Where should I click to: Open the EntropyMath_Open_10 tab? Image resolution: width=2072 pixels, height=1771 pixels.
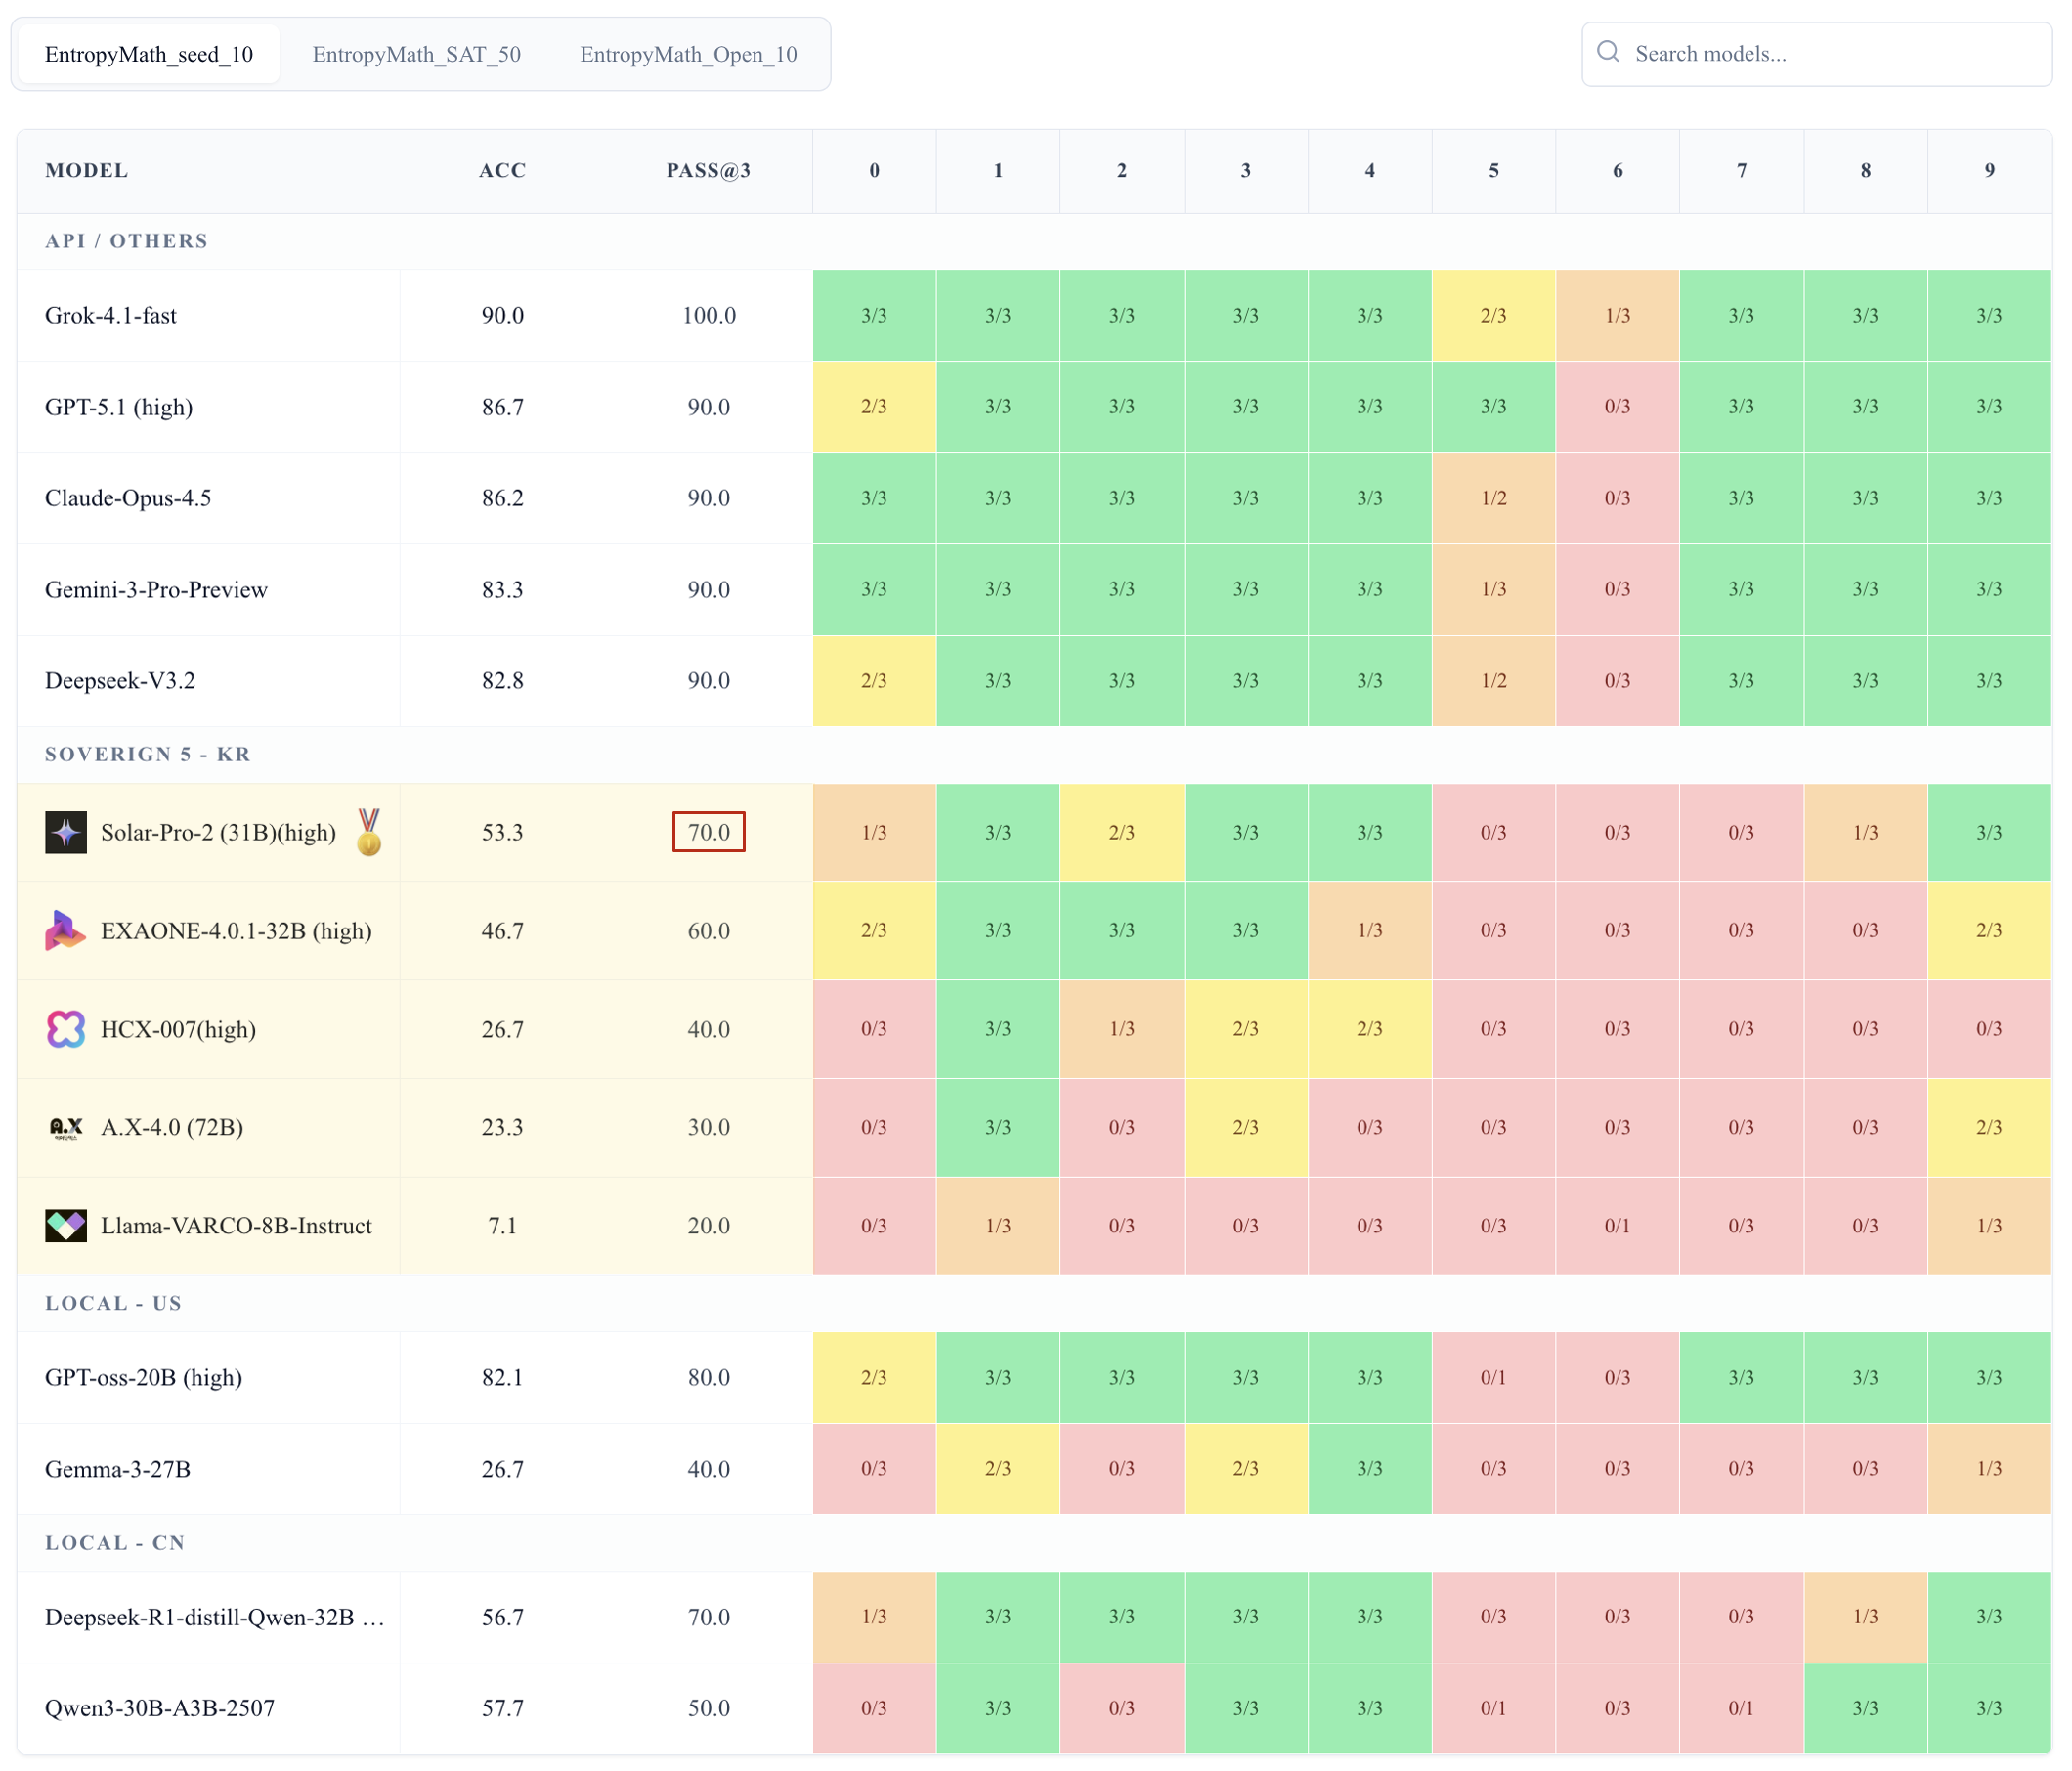pyautogui.click(x=688, y=54)
